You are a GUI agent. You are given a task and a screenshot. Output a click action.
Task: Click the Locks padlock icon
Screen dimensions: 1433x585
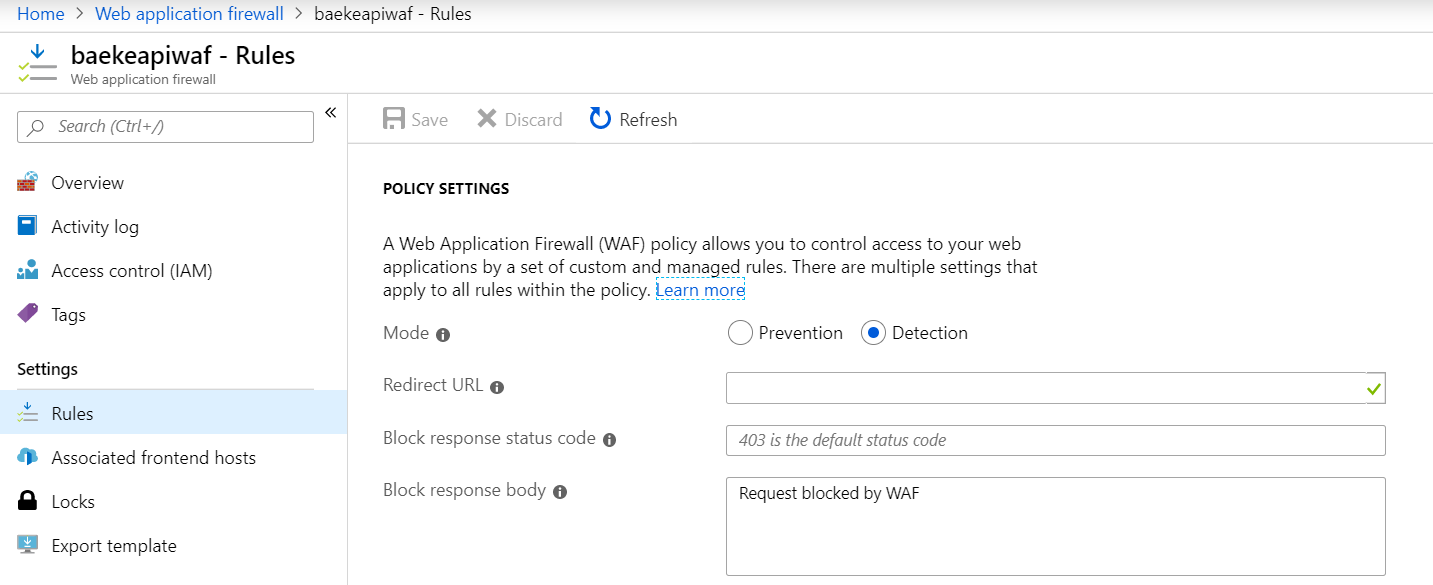28,502
